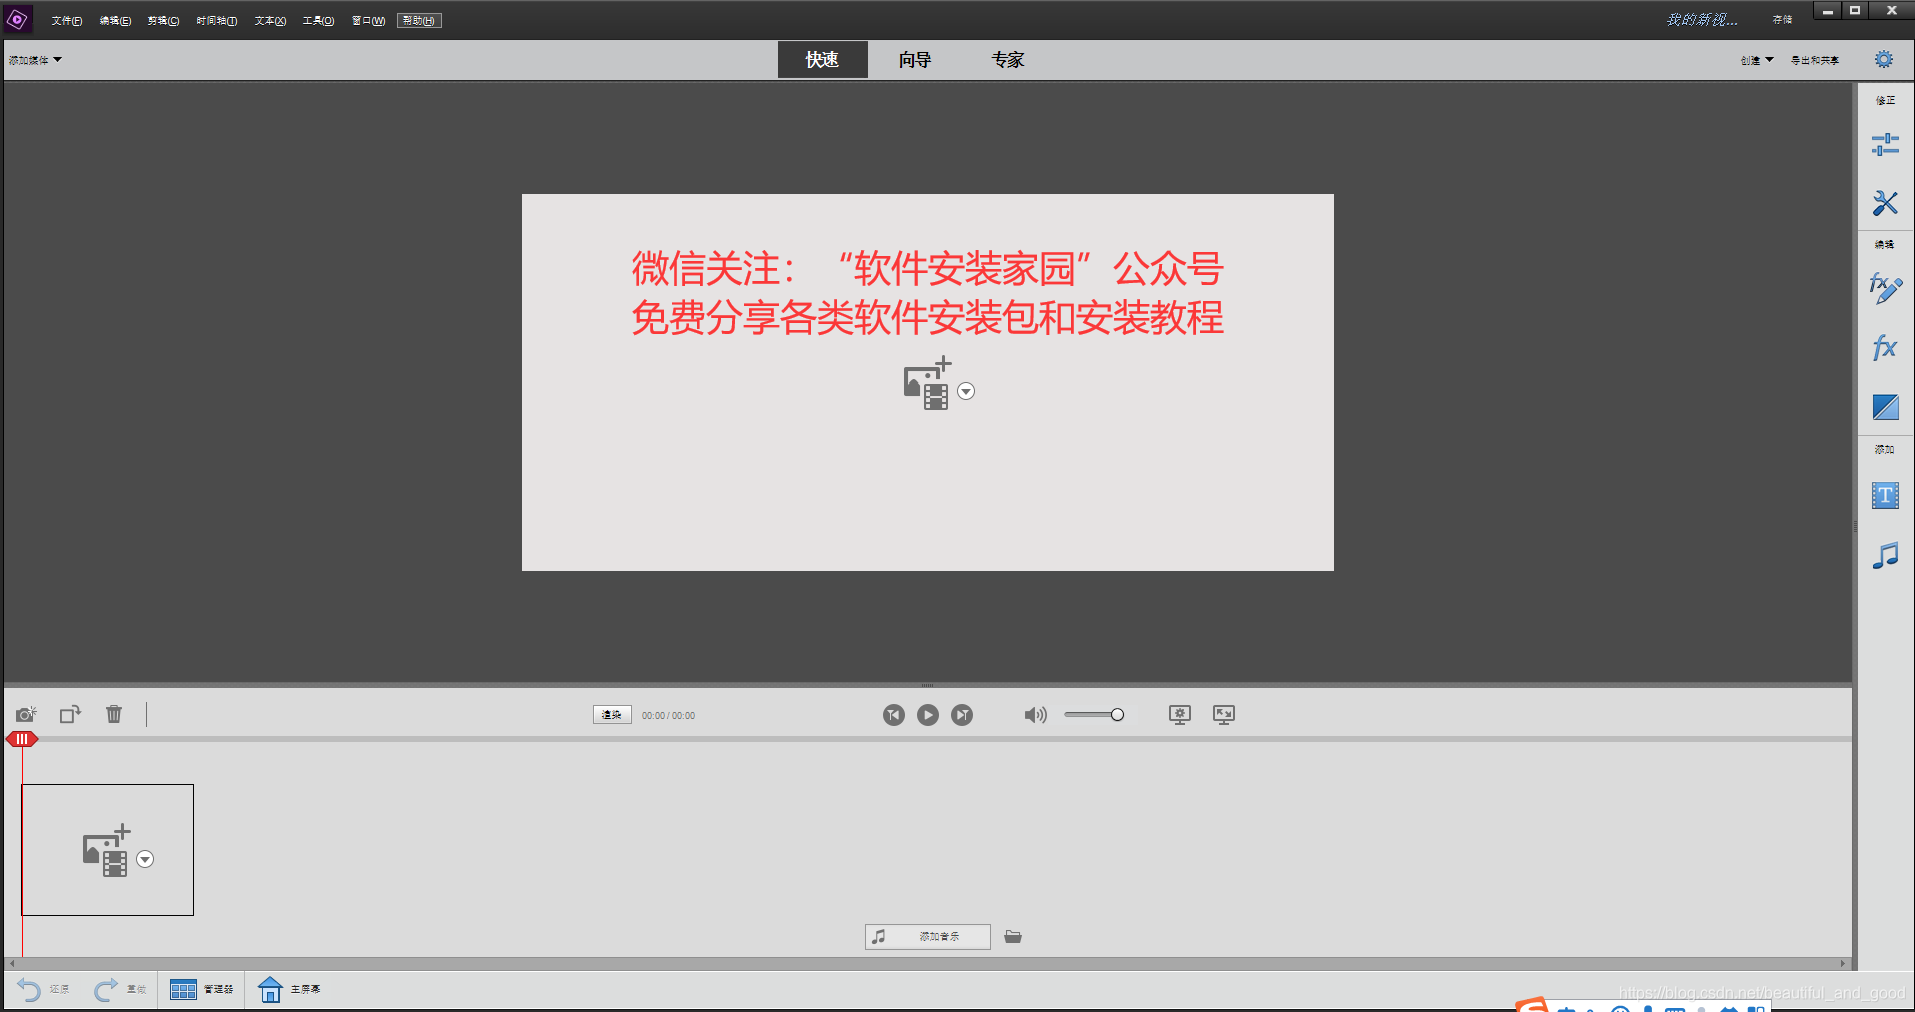This screenshot has height=1012, width=1915.
Task: Switch to the 向导 mode tab
Action: [914, 60]
